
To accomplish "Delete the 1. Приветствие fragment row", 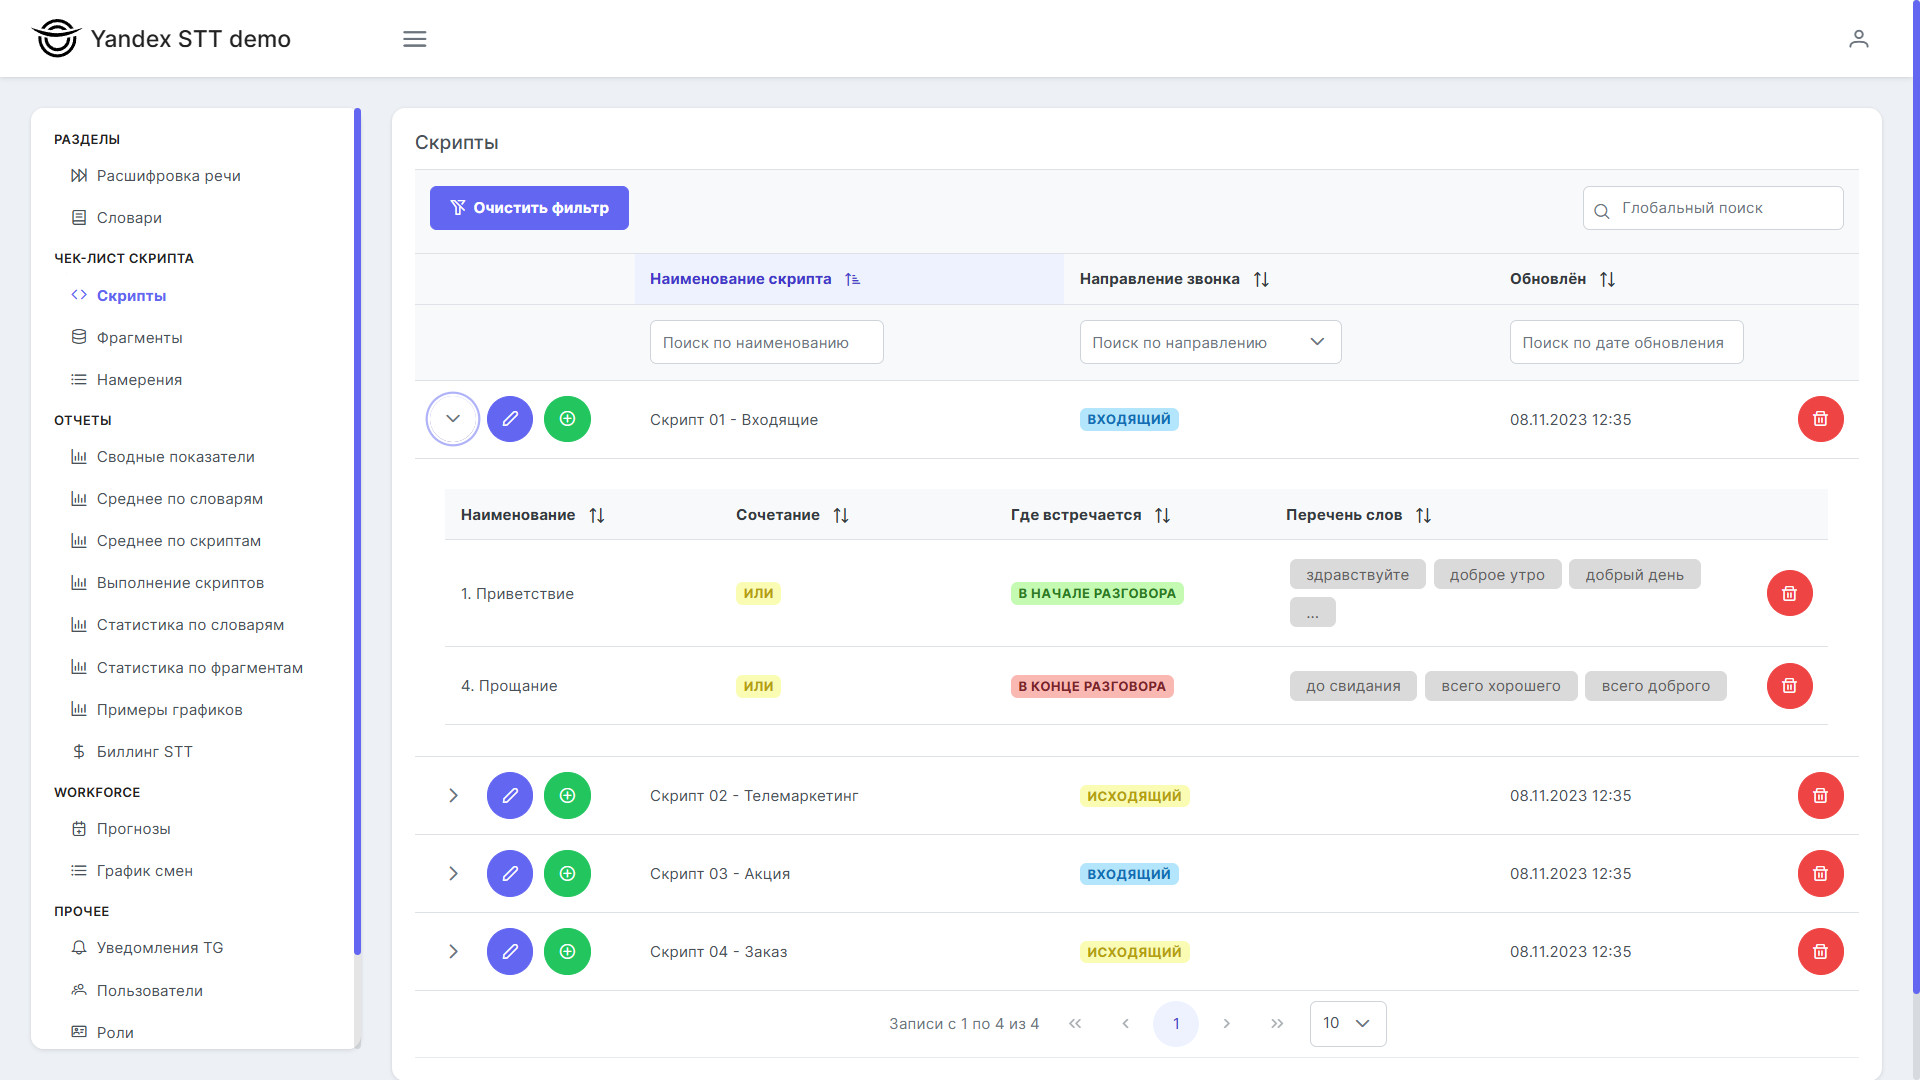I will pyautogui.click(x=1789, y=593).
